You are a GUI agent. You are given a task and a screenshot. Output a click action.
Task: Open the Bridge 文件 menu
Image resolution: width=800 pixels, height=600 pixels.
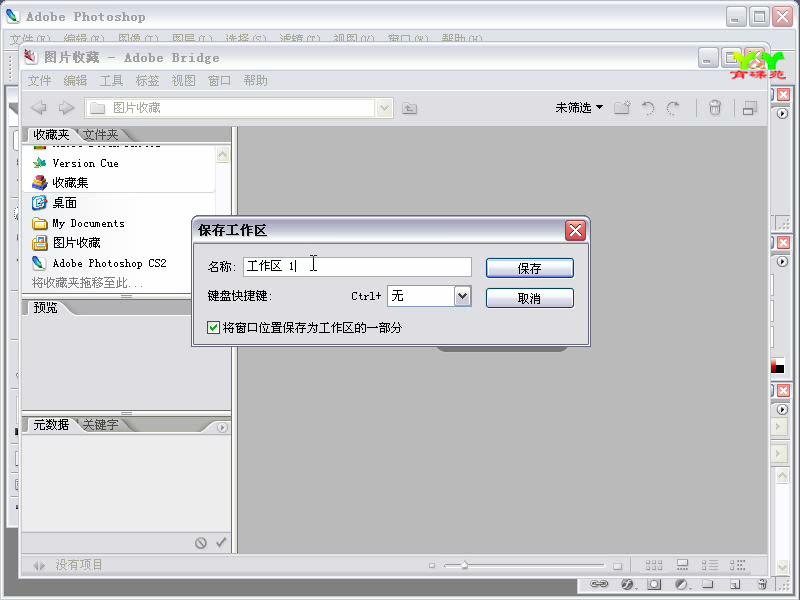pos(39,81)
